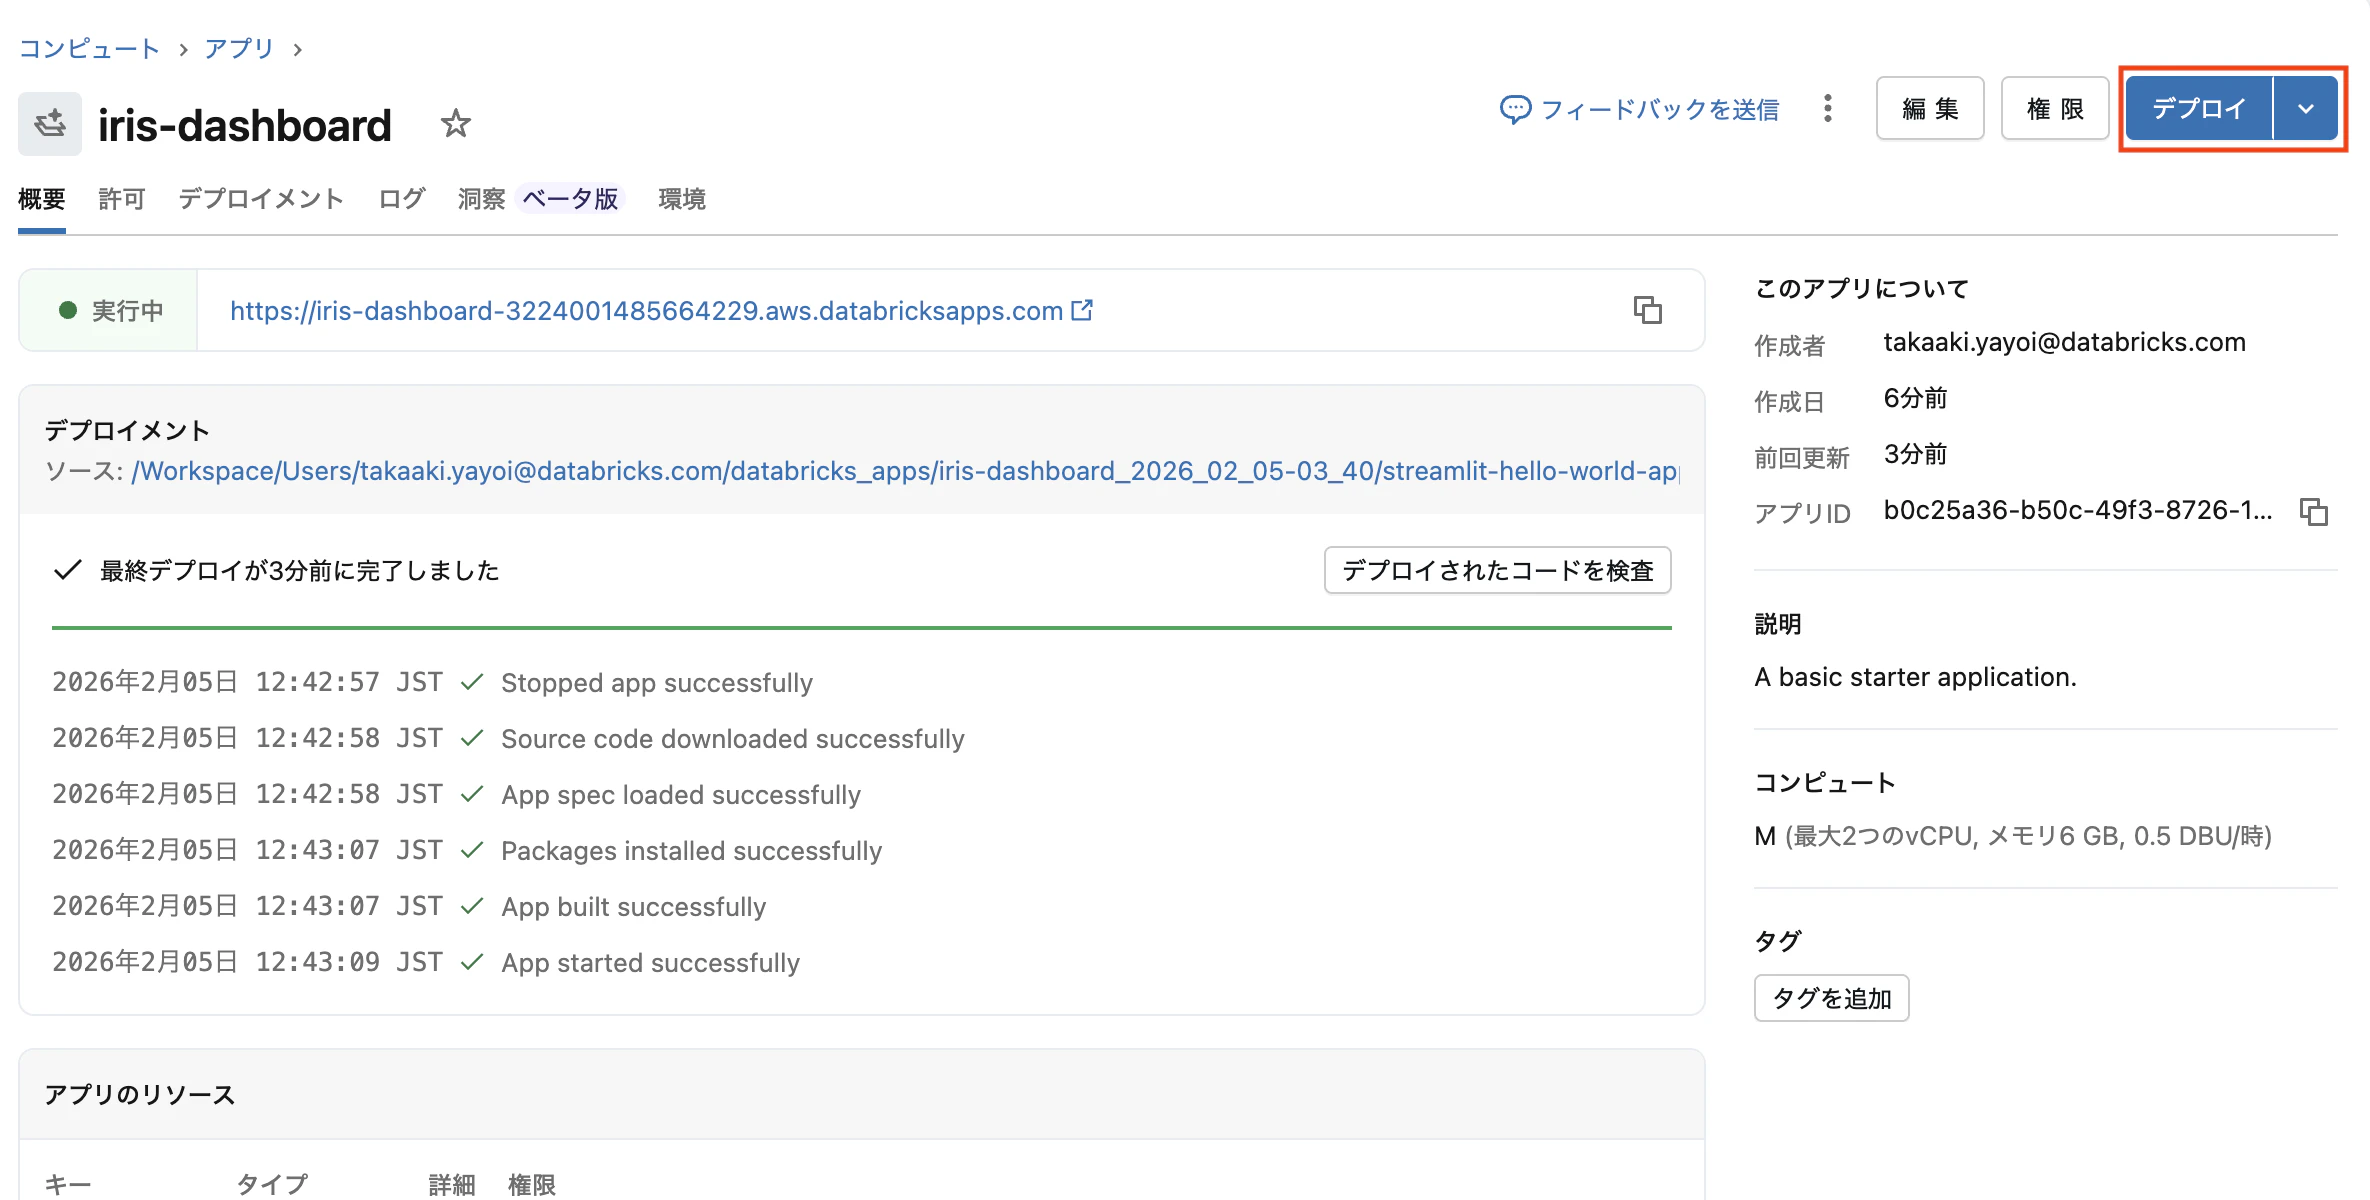Open the three-dot overflow menu
2370x1200 pixels.
coord(1828,109)
